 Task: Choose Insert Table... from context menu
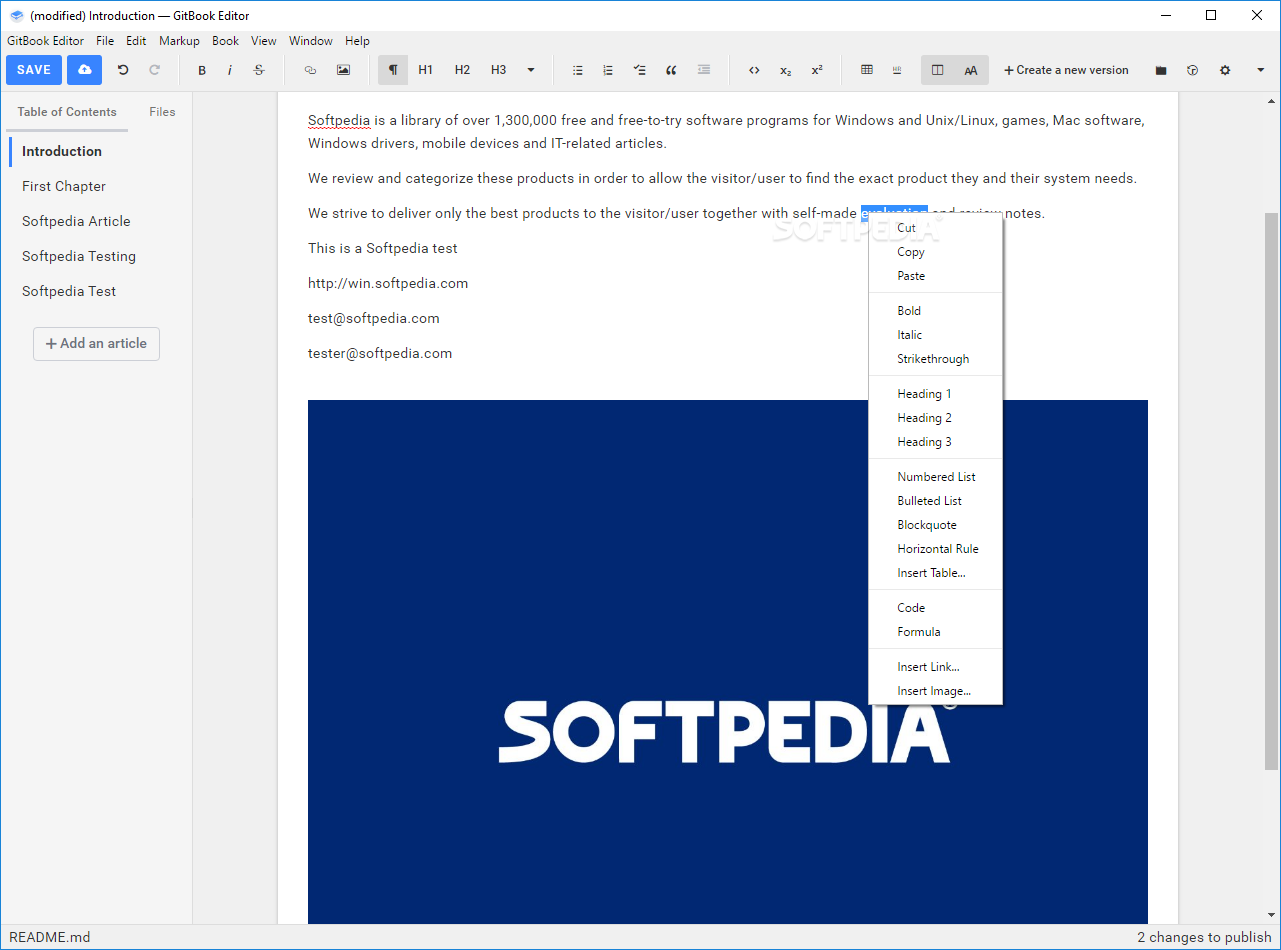tap(935, 573)
